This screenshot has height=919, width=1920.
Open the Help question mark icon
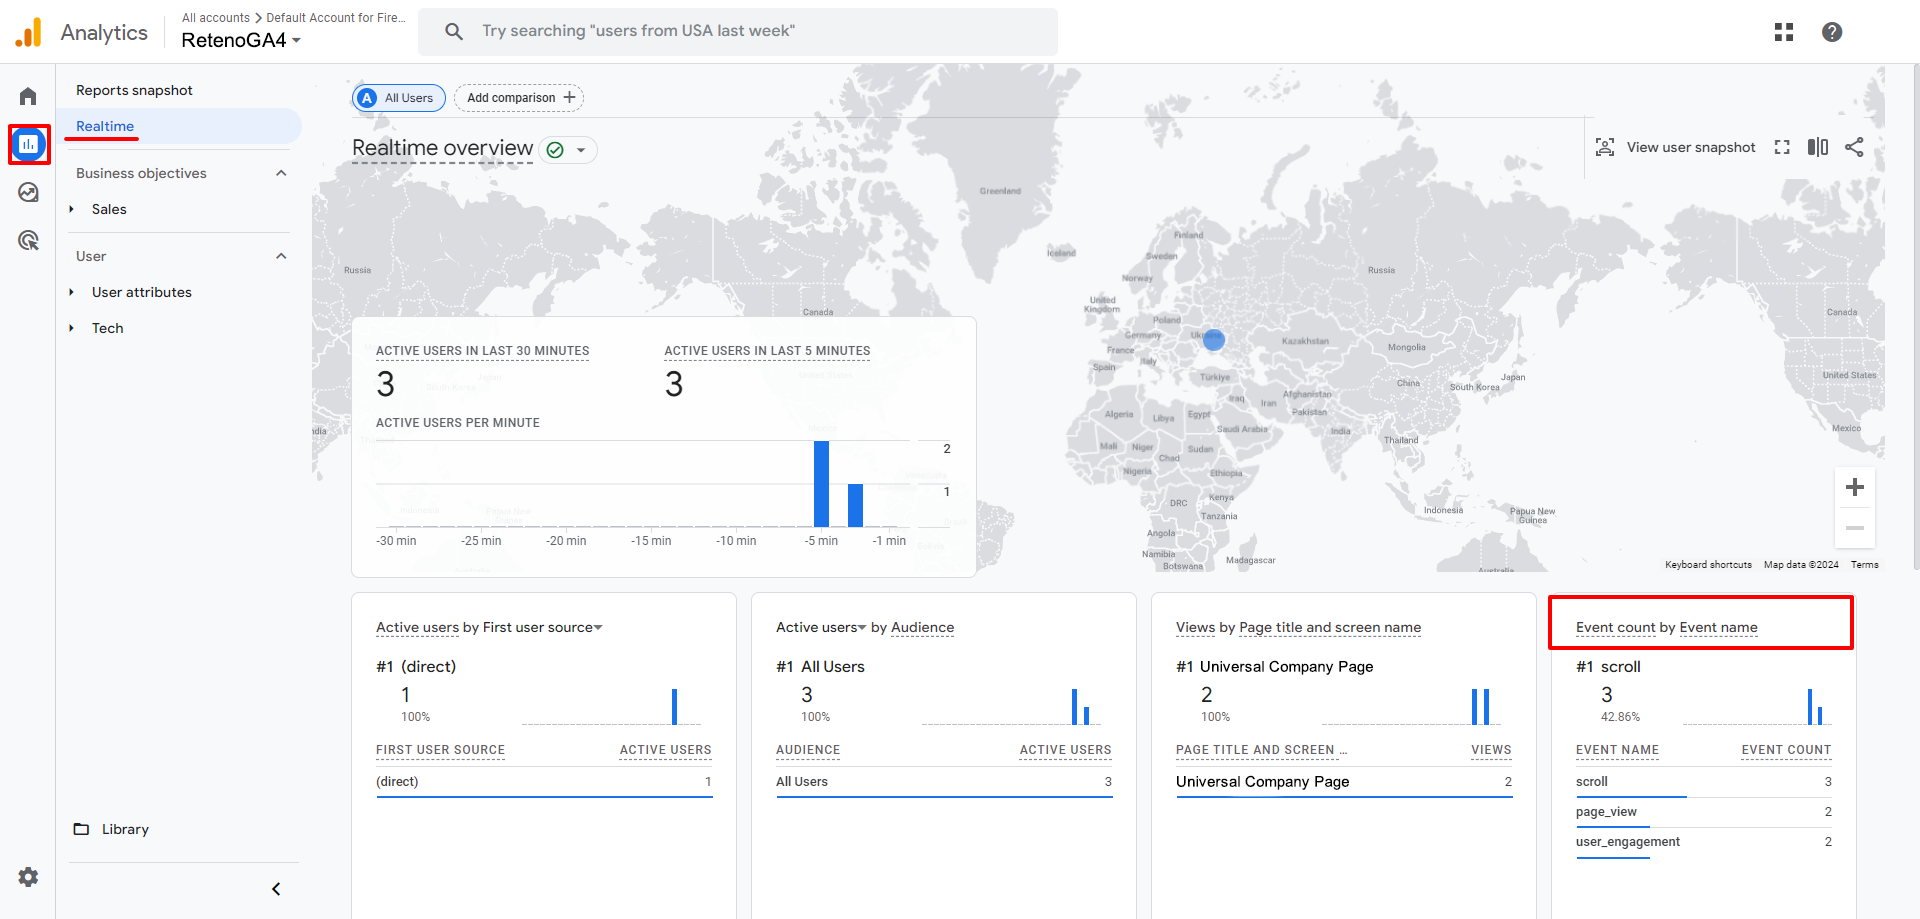(x=1832, y=32)
